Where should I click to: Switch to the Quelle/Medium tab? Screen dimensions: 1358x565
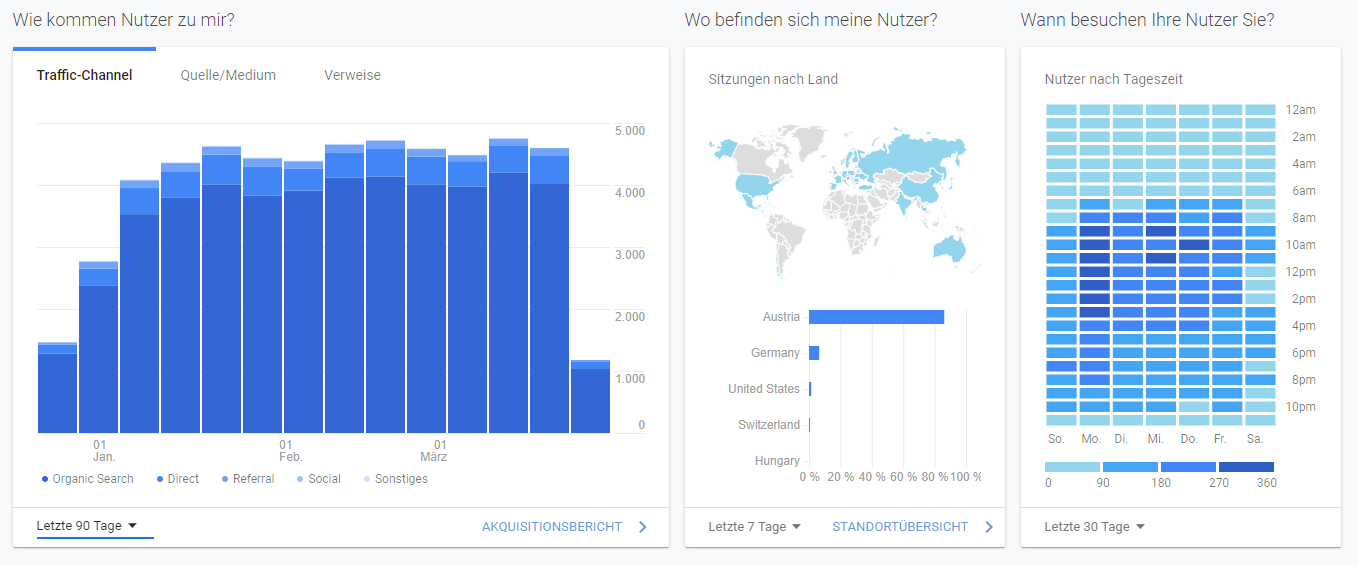[228, 75]
